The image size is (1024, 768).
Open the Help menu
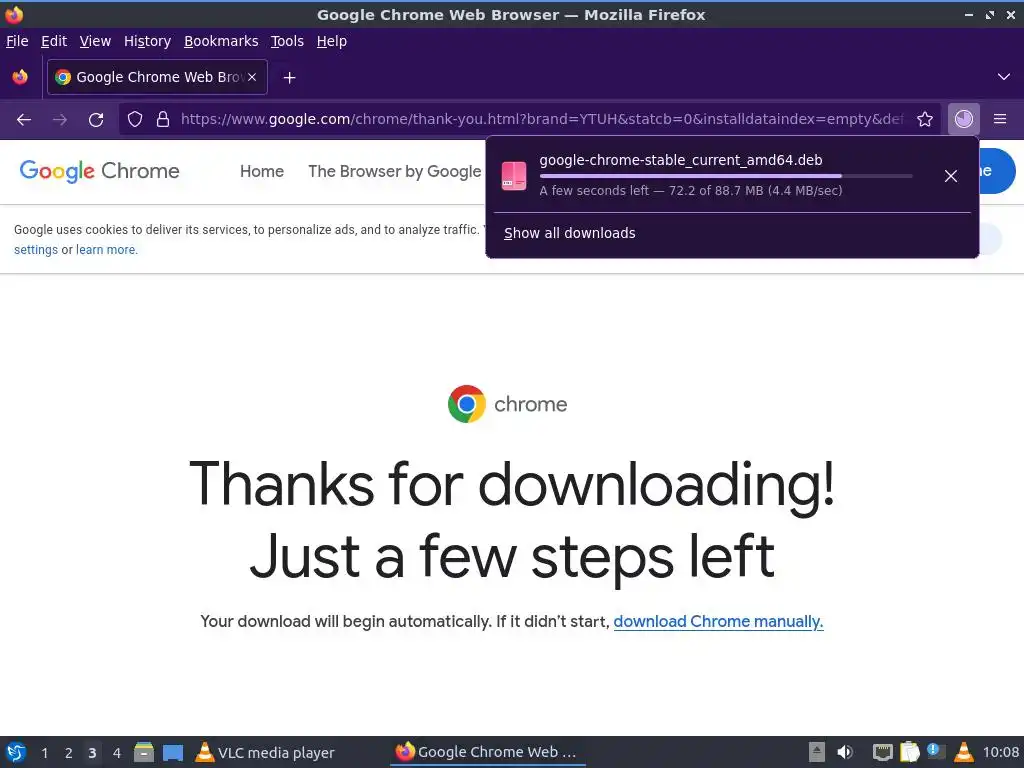[x=332, y=41]
